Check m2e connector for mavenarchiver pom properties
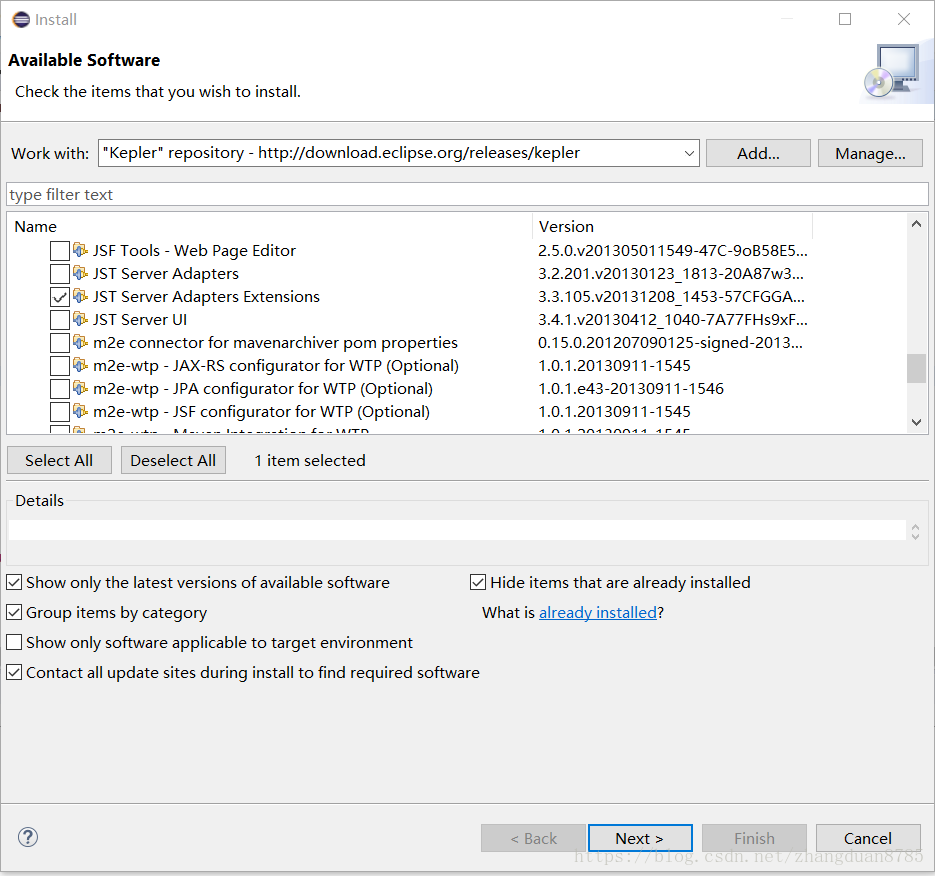 point(60,343)
